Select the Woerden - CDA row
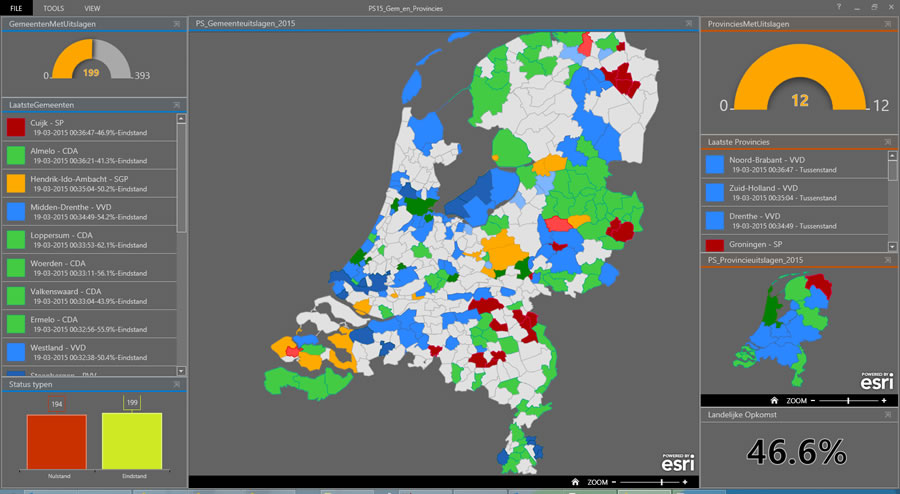 coord(90,268)
